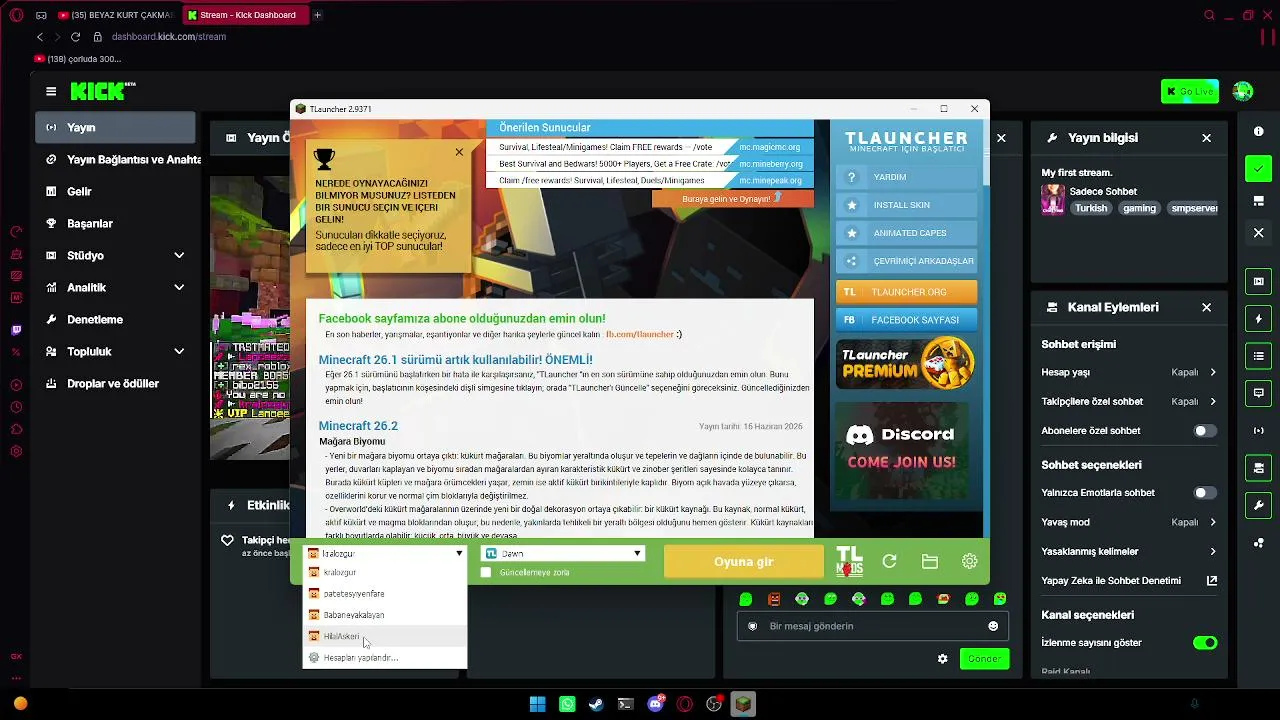
Task: Click the Minecraft block taskbar icon
Action: (743, 704)
